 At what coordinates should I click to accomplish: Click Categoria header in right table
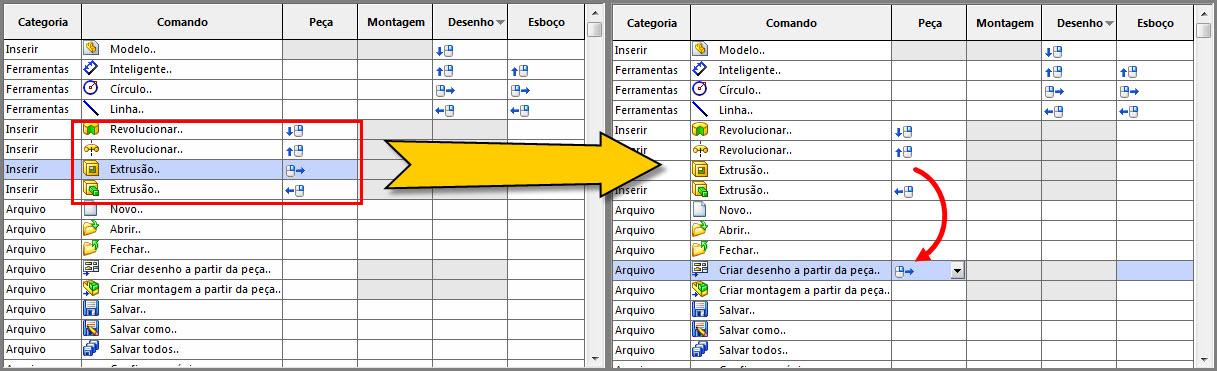651,22
